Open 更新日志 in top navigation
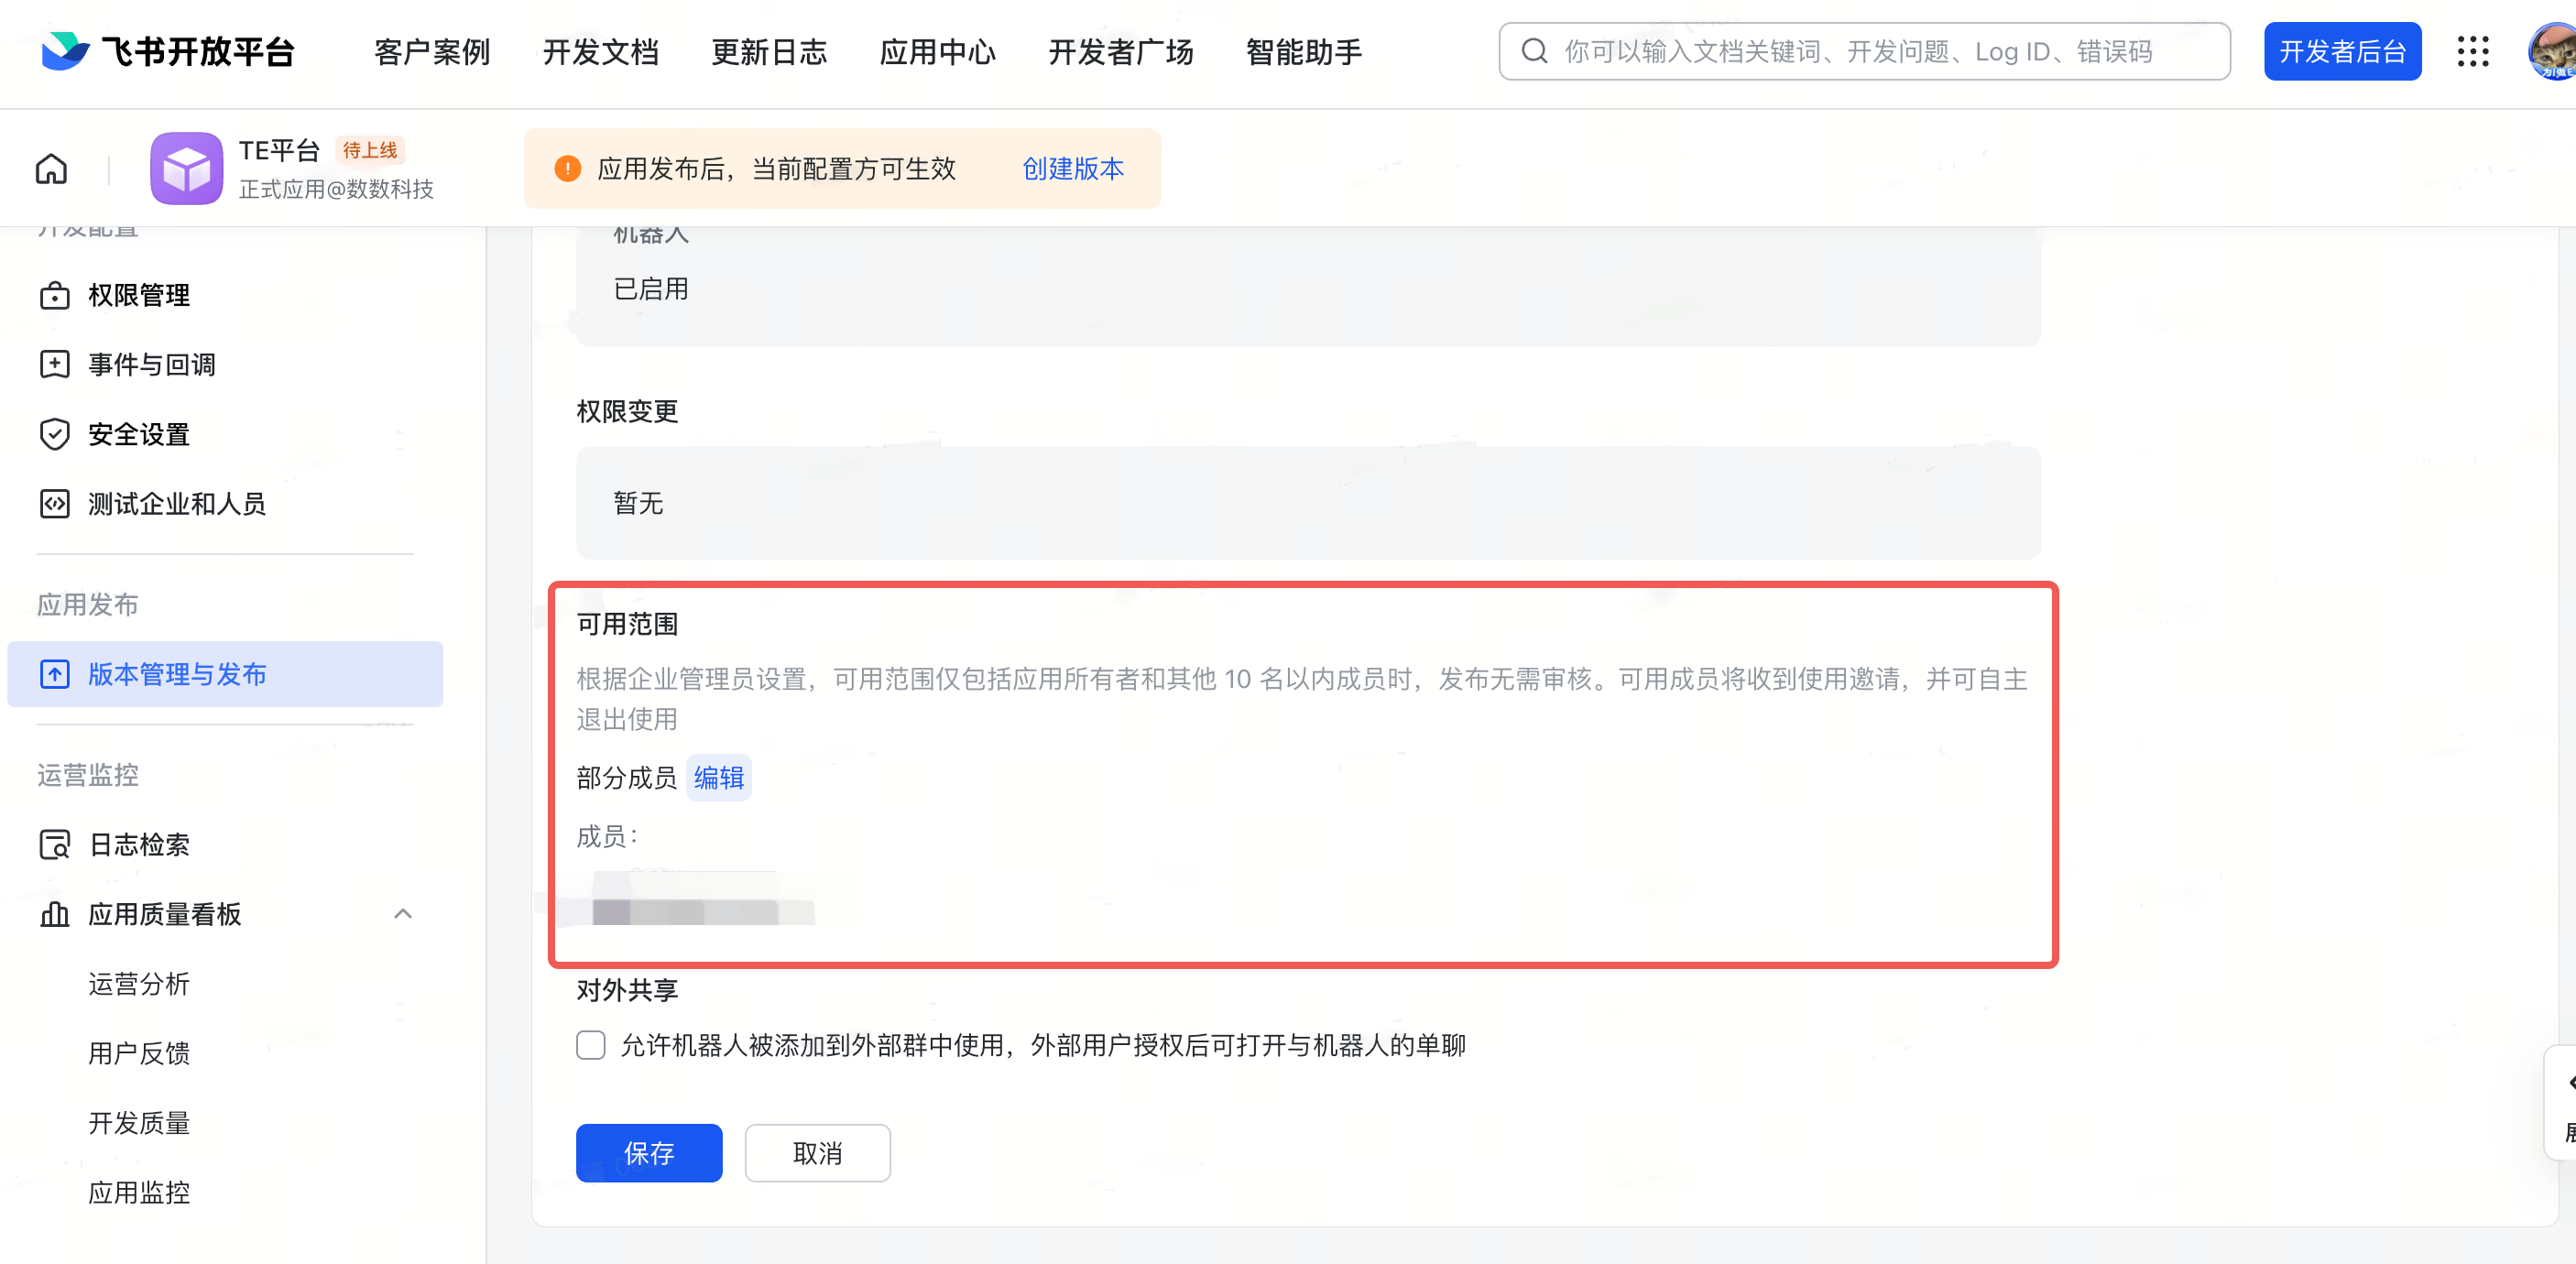2576x1264 pixels. point(769,51)
